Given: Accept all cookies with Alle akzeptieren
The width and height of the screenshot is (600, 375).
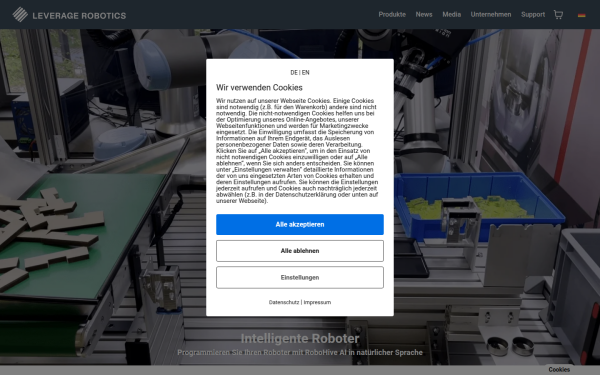Looking at the screenshot, I should (x=300, y=225).
